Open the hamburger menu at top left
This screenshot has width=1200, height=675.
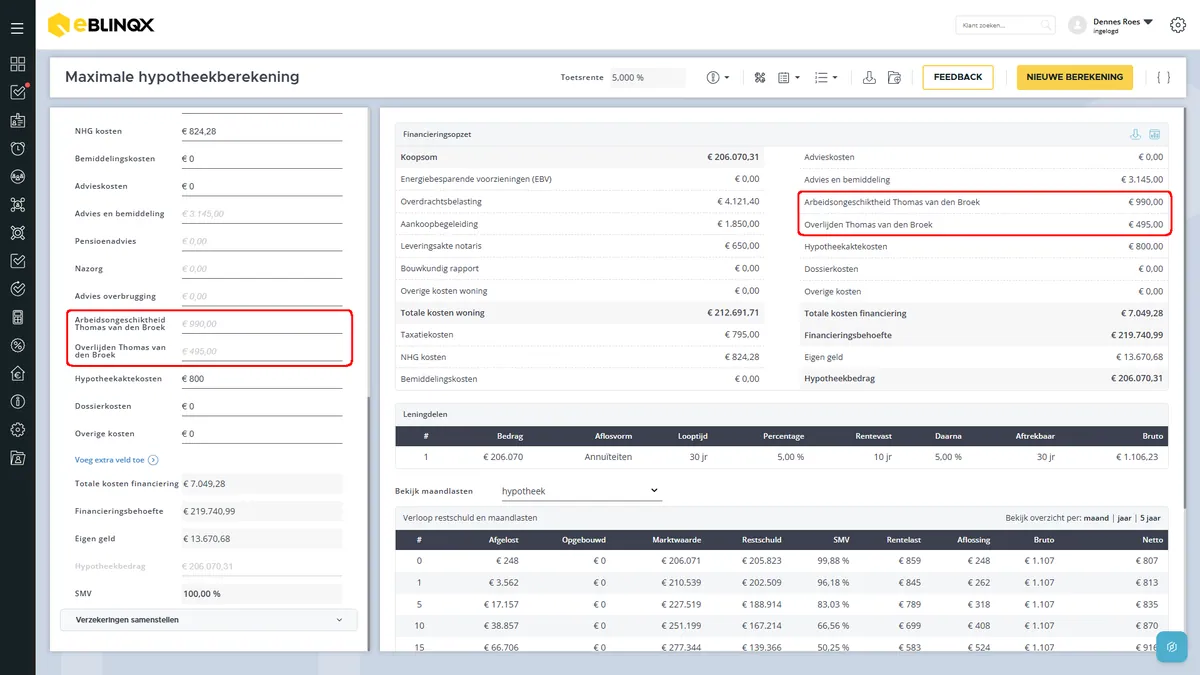[x=17, y=28]
